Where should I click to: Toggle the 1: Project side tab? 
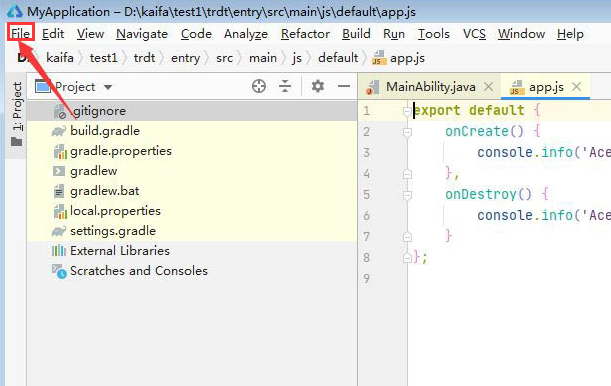click(x=16, y=114)
